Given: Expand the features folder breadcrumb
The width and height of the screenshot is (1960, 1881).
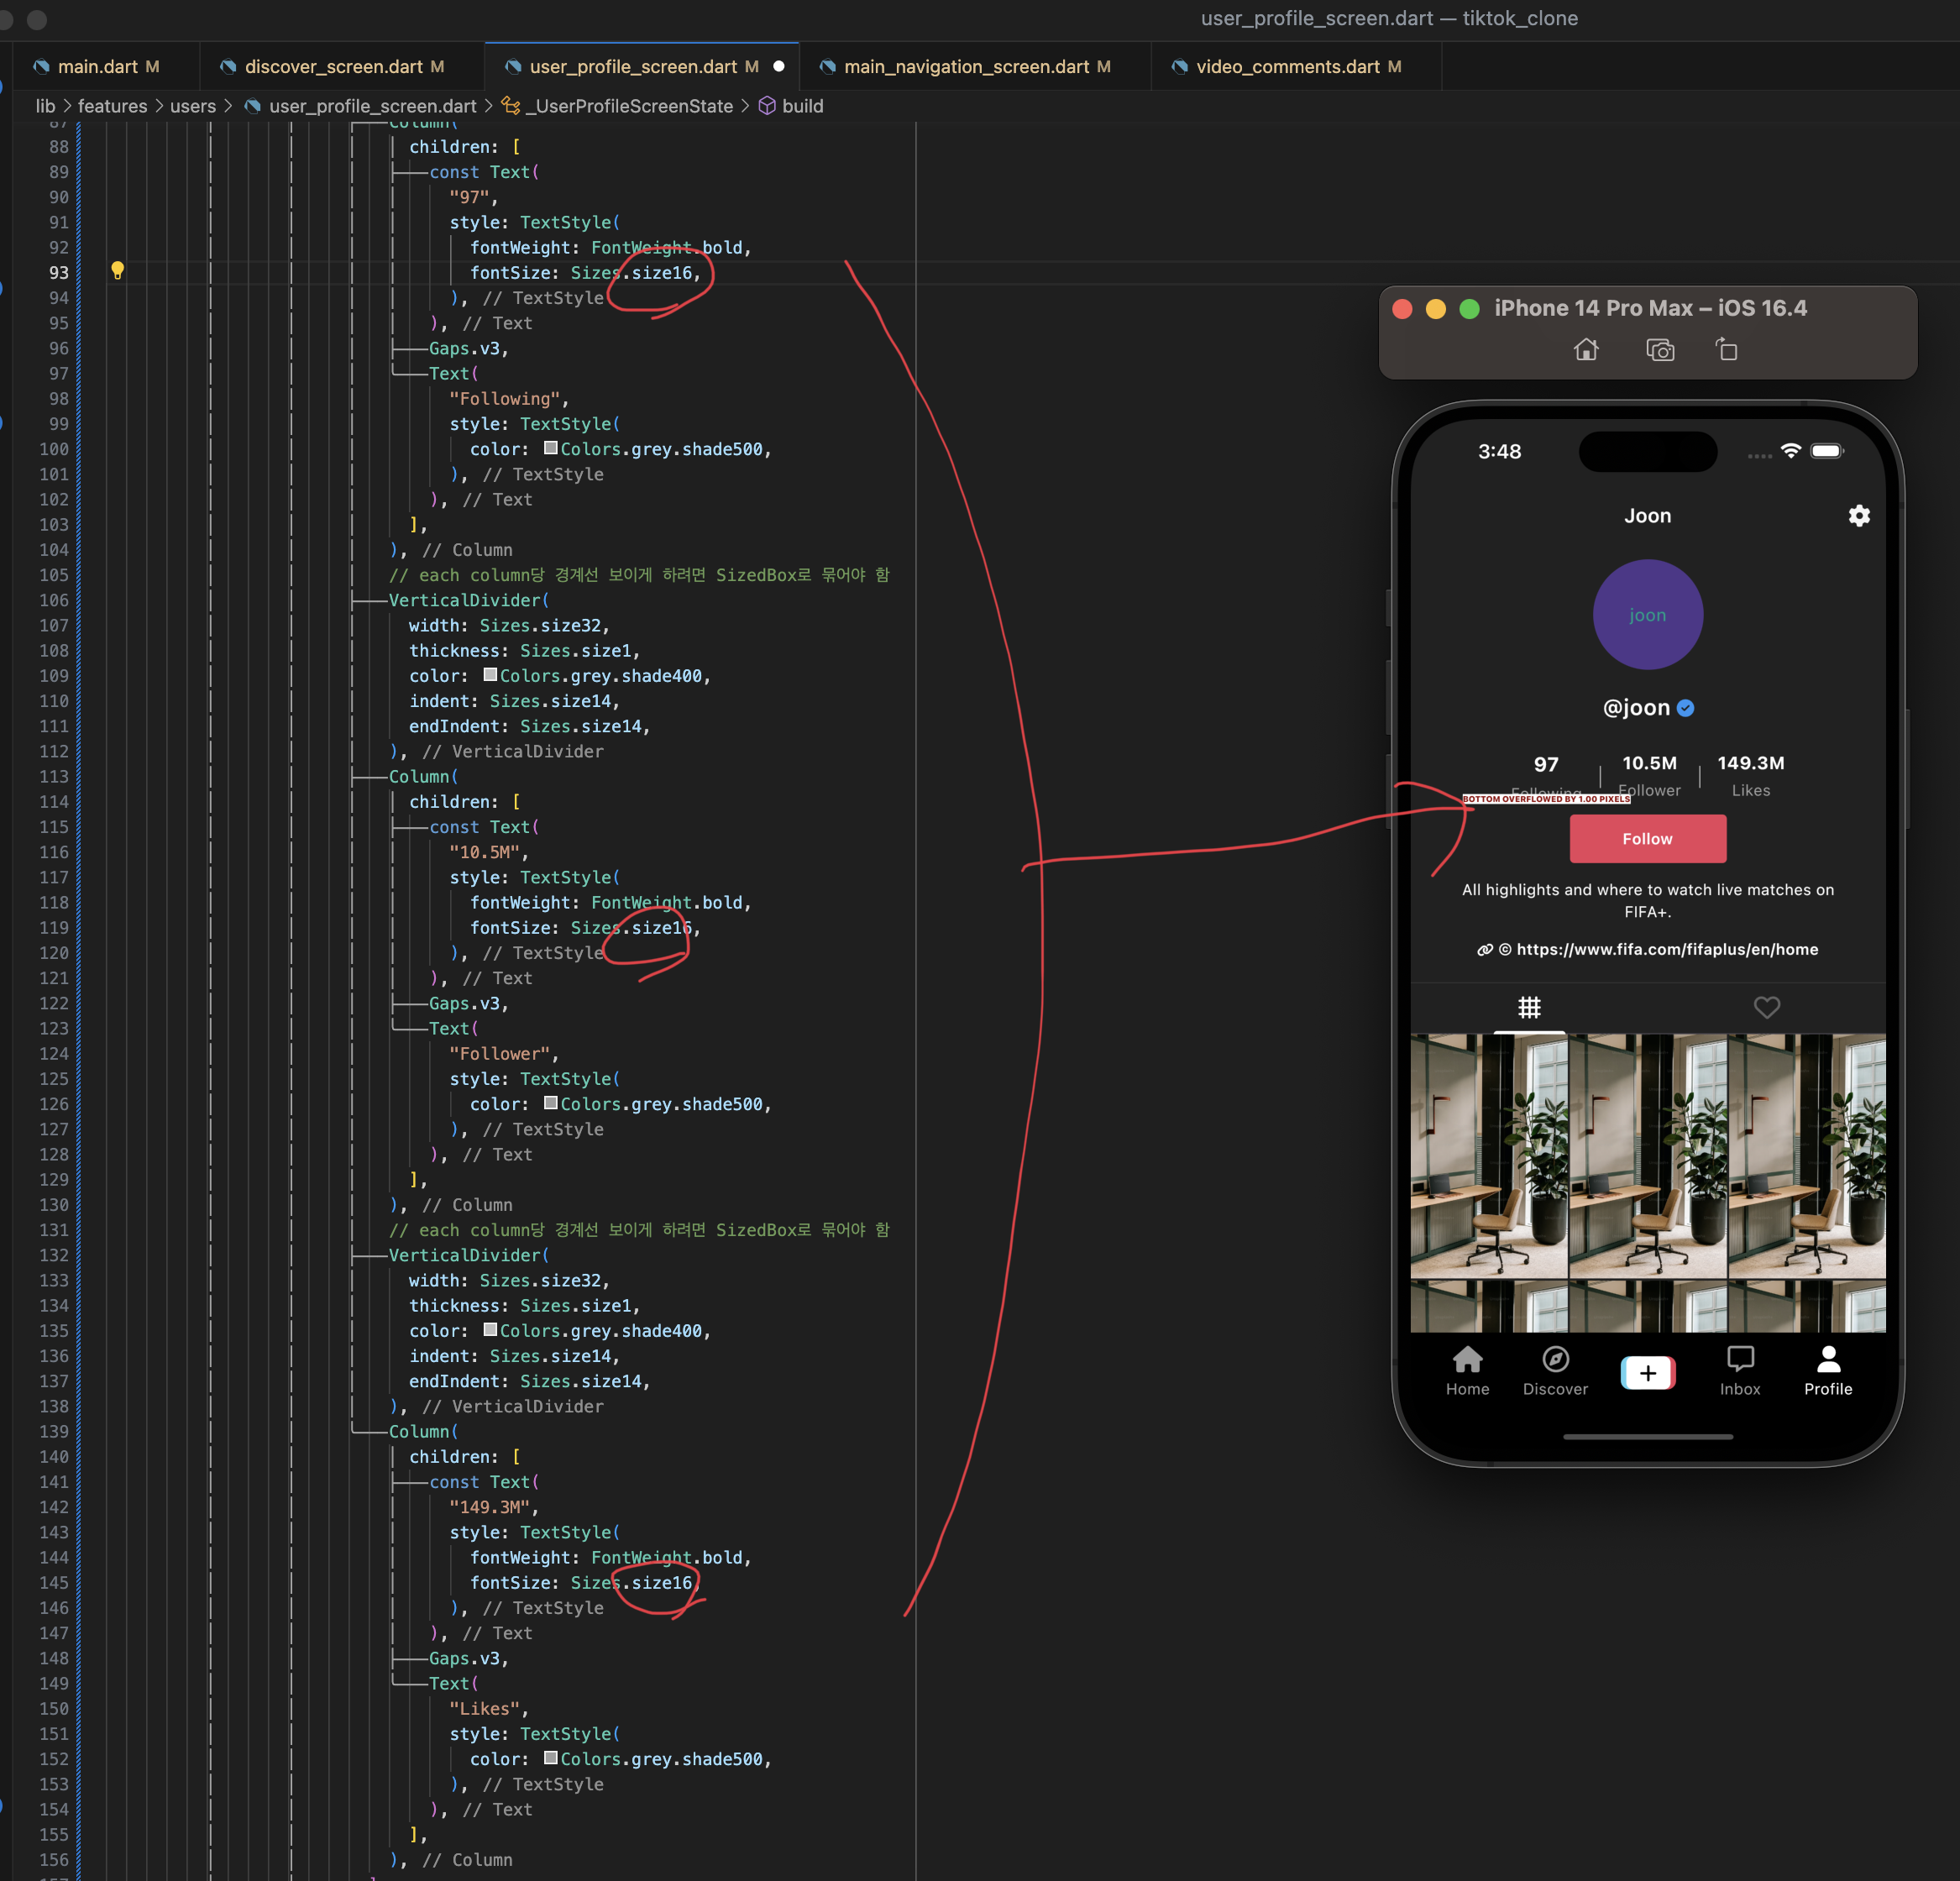Looking at the screenshot, I should pyautogui.click(x=112, y=106).
